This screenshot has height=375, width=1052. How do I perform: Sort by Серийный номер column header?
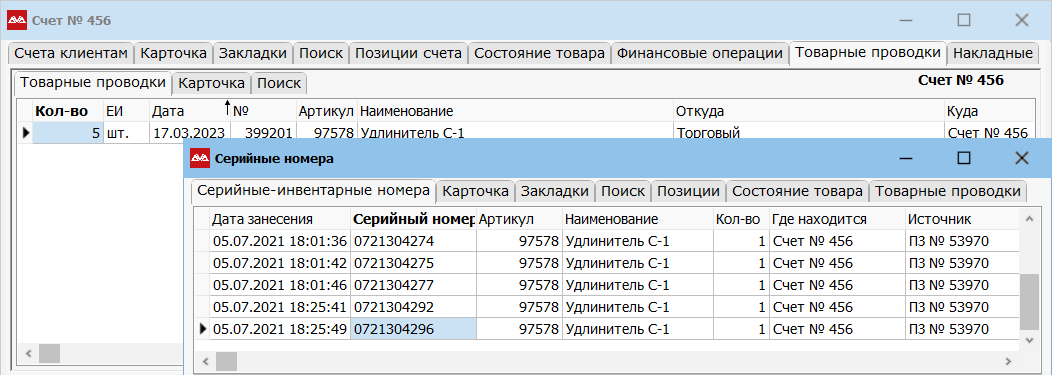[413, 219]
